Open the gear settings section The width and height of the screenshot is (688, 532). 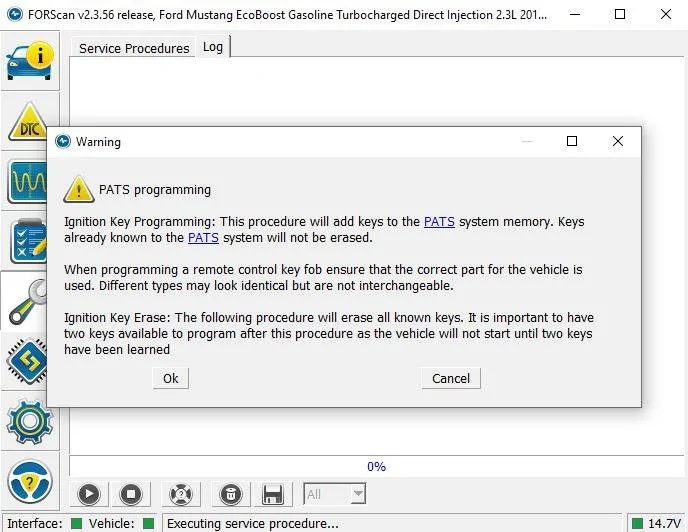tap(29, 422)
